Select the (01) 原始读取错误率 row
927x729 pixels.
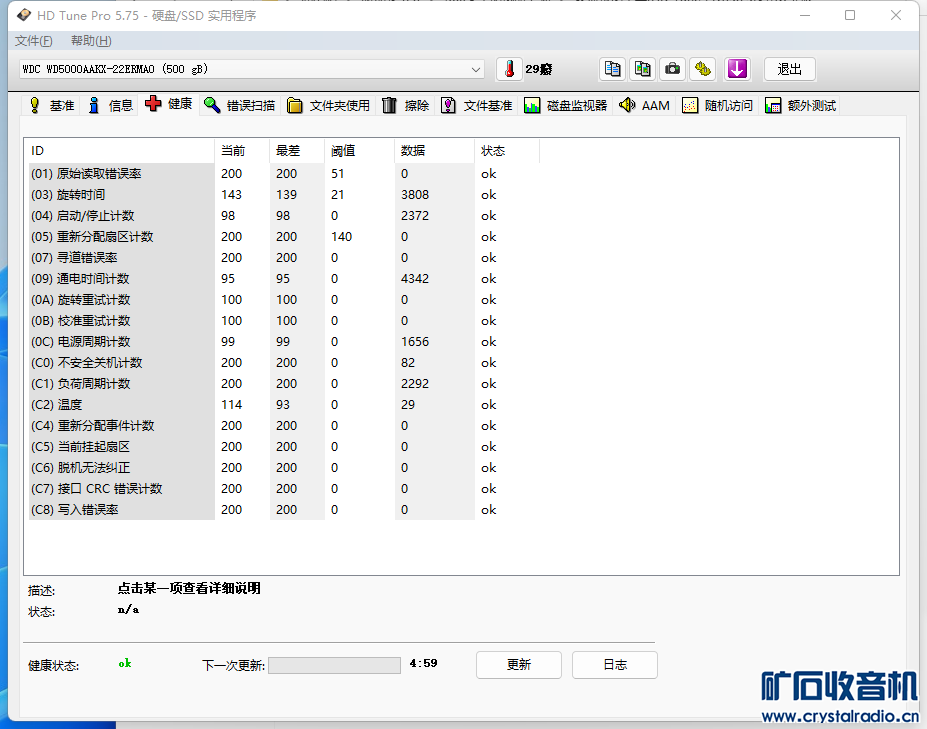284,174
